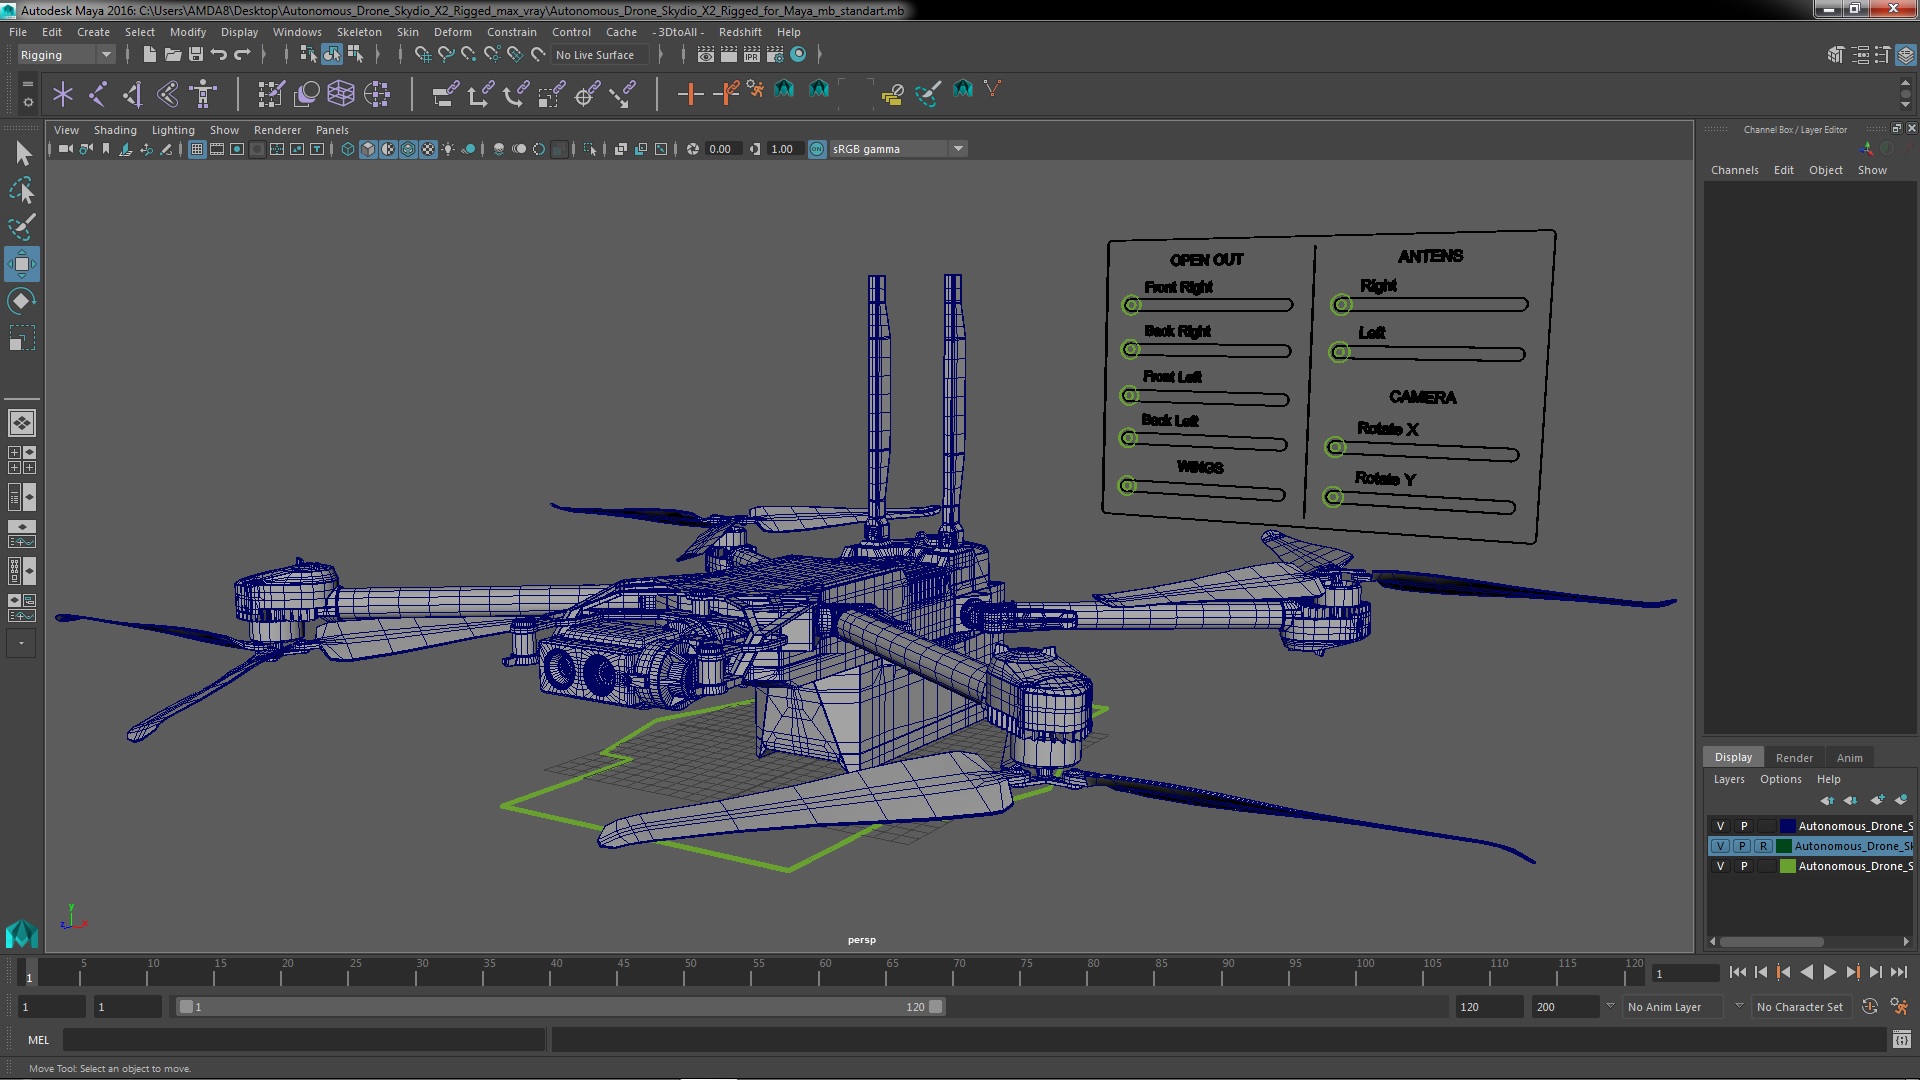Open viewport Panels menu
The image size is (1920, 1080).
332,130
